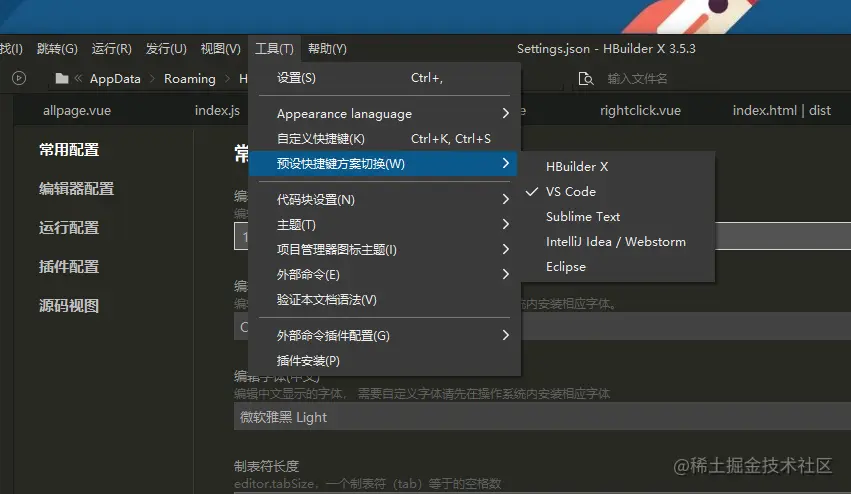851x494 pixels.
Task: Open 运行配置 settings section
Action: coord(69,228)
